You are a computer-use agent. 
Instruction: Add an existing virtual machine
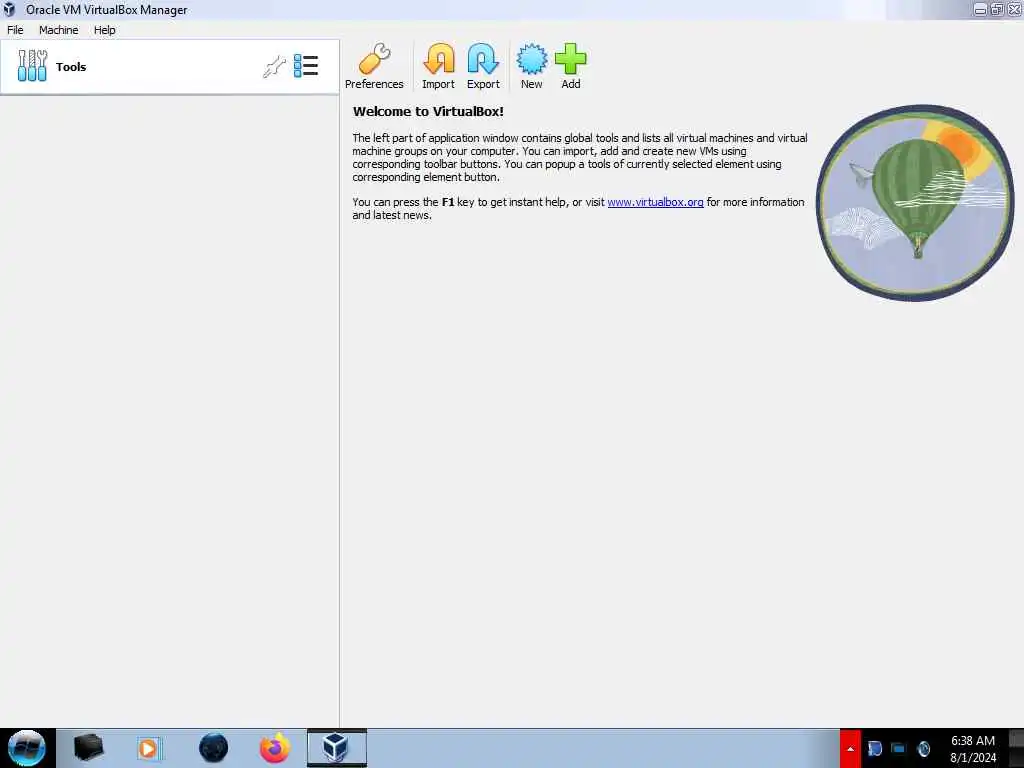[x=571, y=66]
